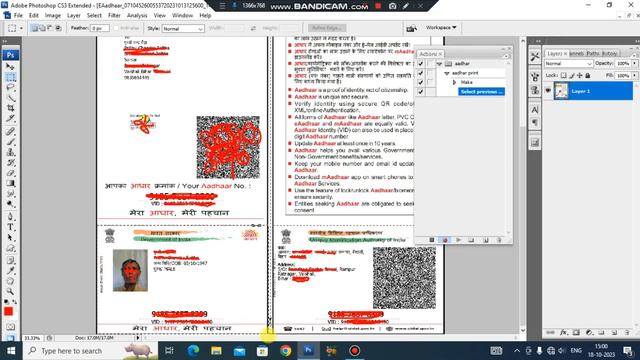The width and height of the screenshot is (640, 360).
Task: Select the Zoom tool
Action: tap(10, 291)
